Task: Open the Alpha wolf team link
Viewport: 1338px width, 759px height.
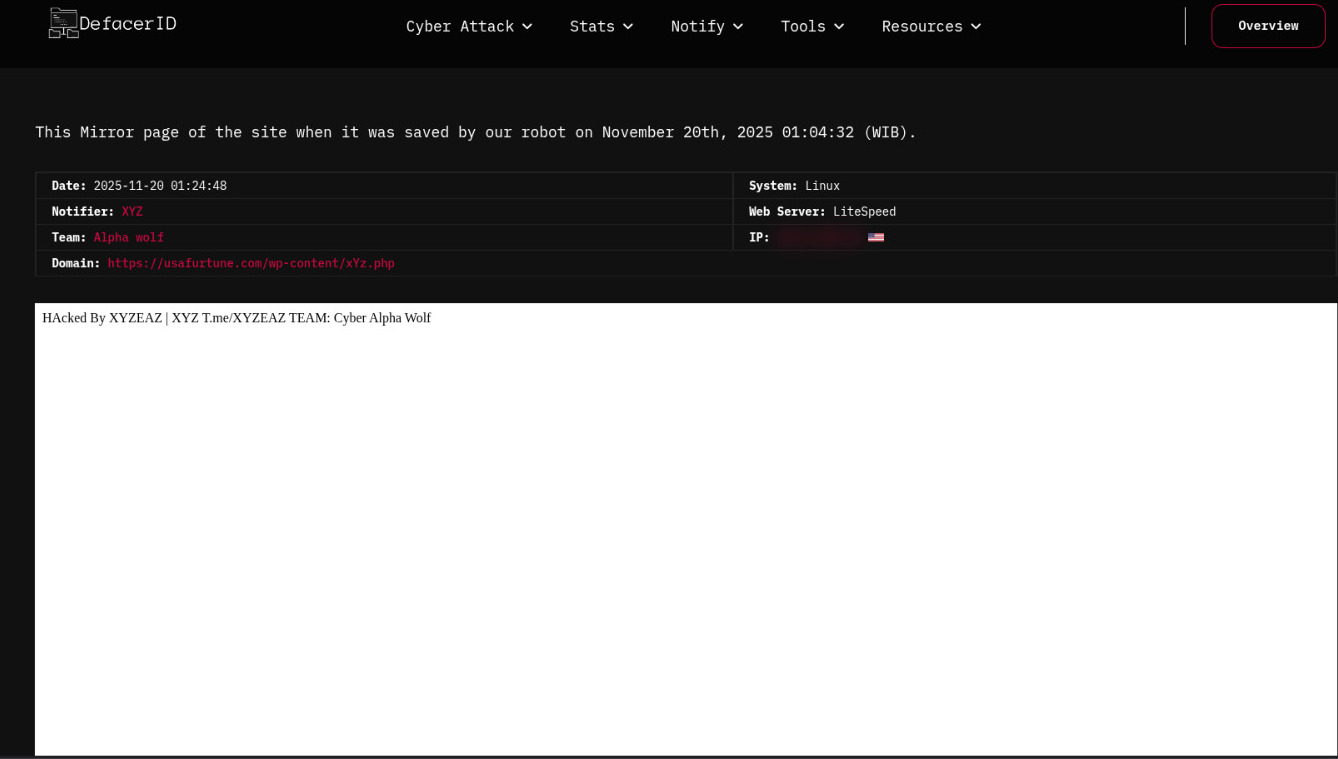Action: pos(128,237)
